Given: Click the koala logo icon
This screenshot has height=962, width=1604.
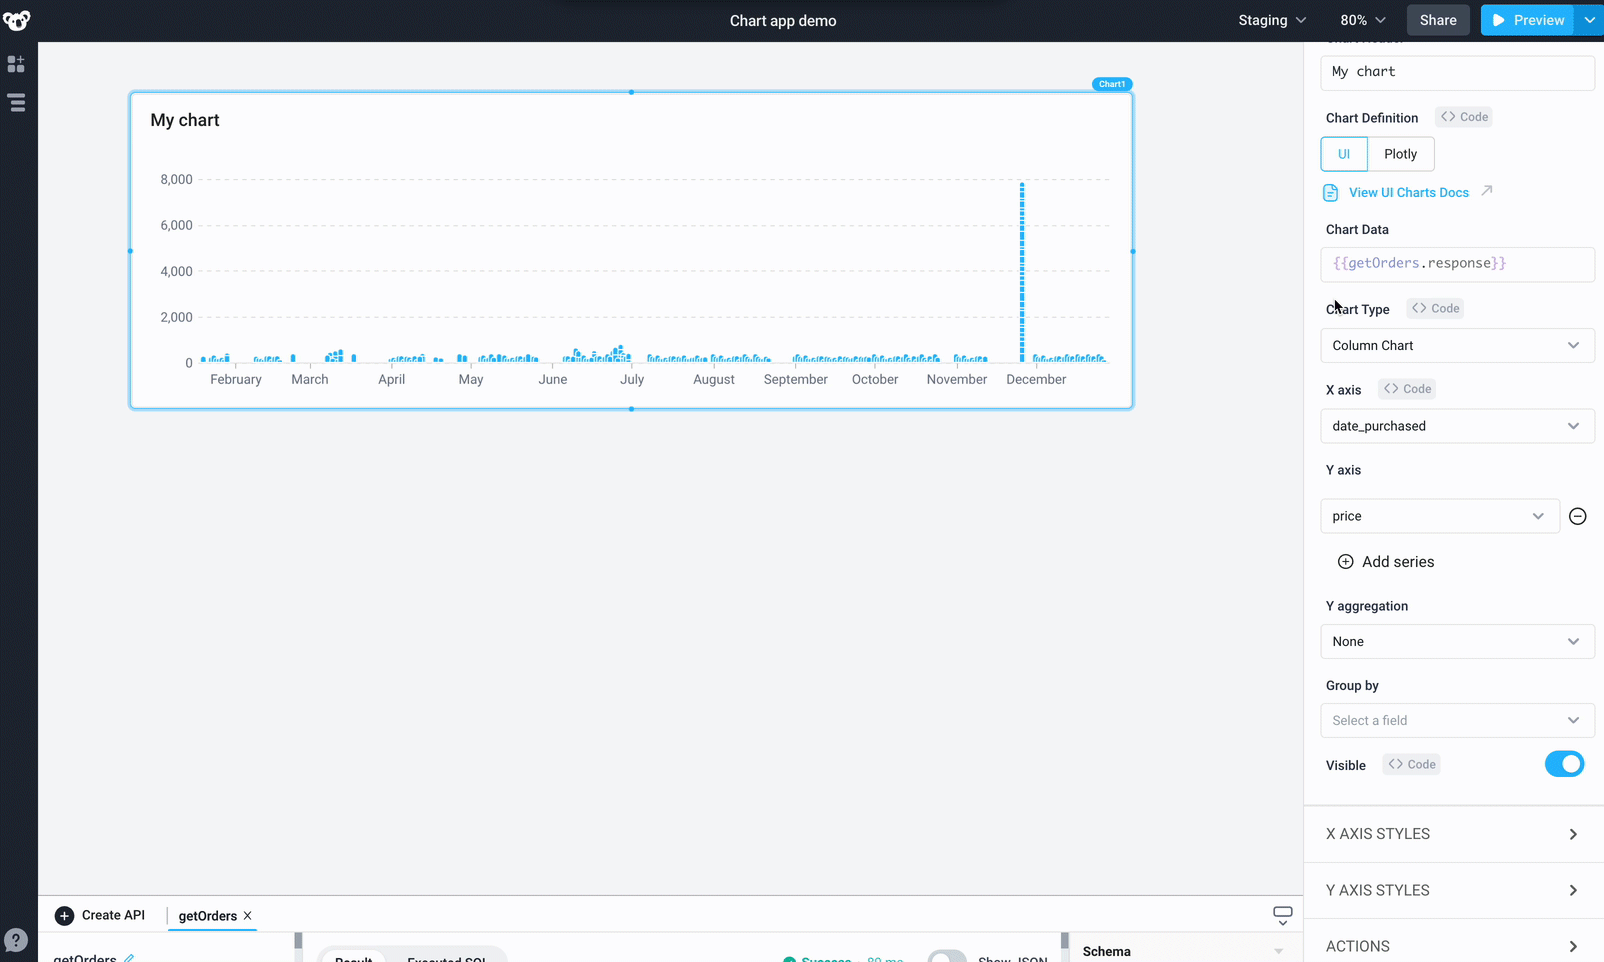Looking at the screenshot, I should point(17,20).
